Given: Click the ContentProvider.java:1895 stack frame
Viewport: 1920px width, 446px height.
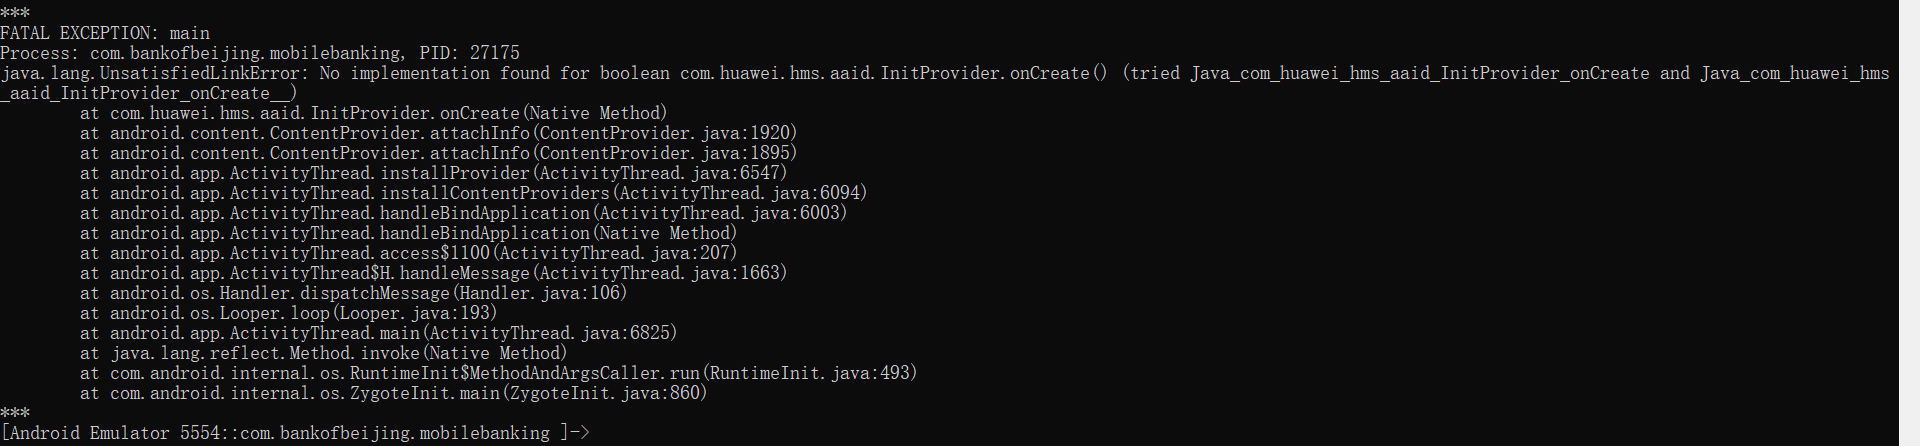Looking at the screenshot, I should tap(439, 153).
